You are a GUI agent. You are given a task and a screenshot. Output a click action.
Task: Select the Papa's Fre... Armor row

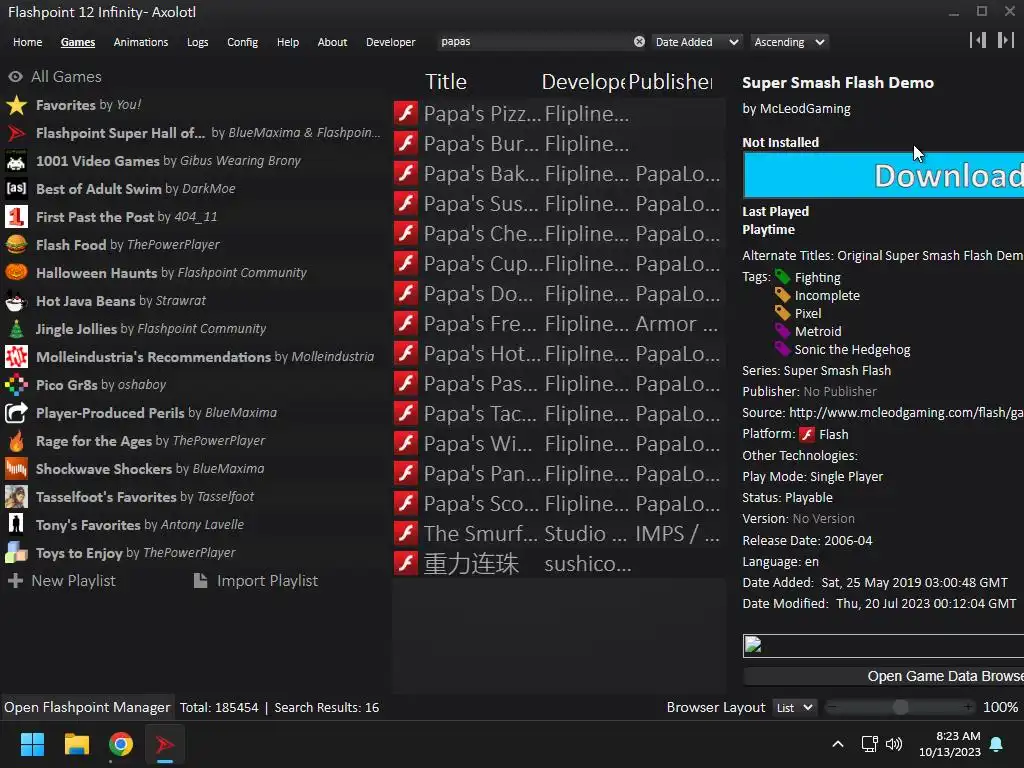tap(559, 323)
